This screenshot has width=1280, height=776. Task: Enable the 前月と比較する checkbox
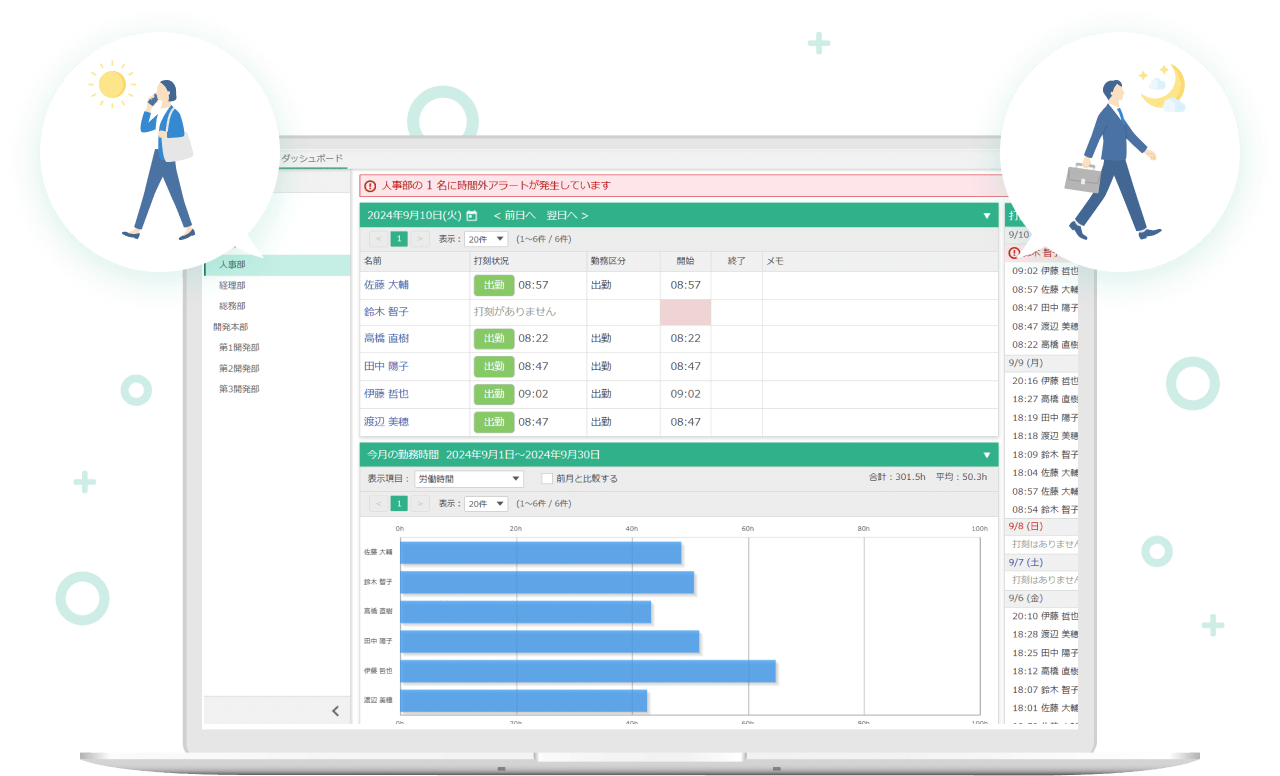(x=547, y=479)
